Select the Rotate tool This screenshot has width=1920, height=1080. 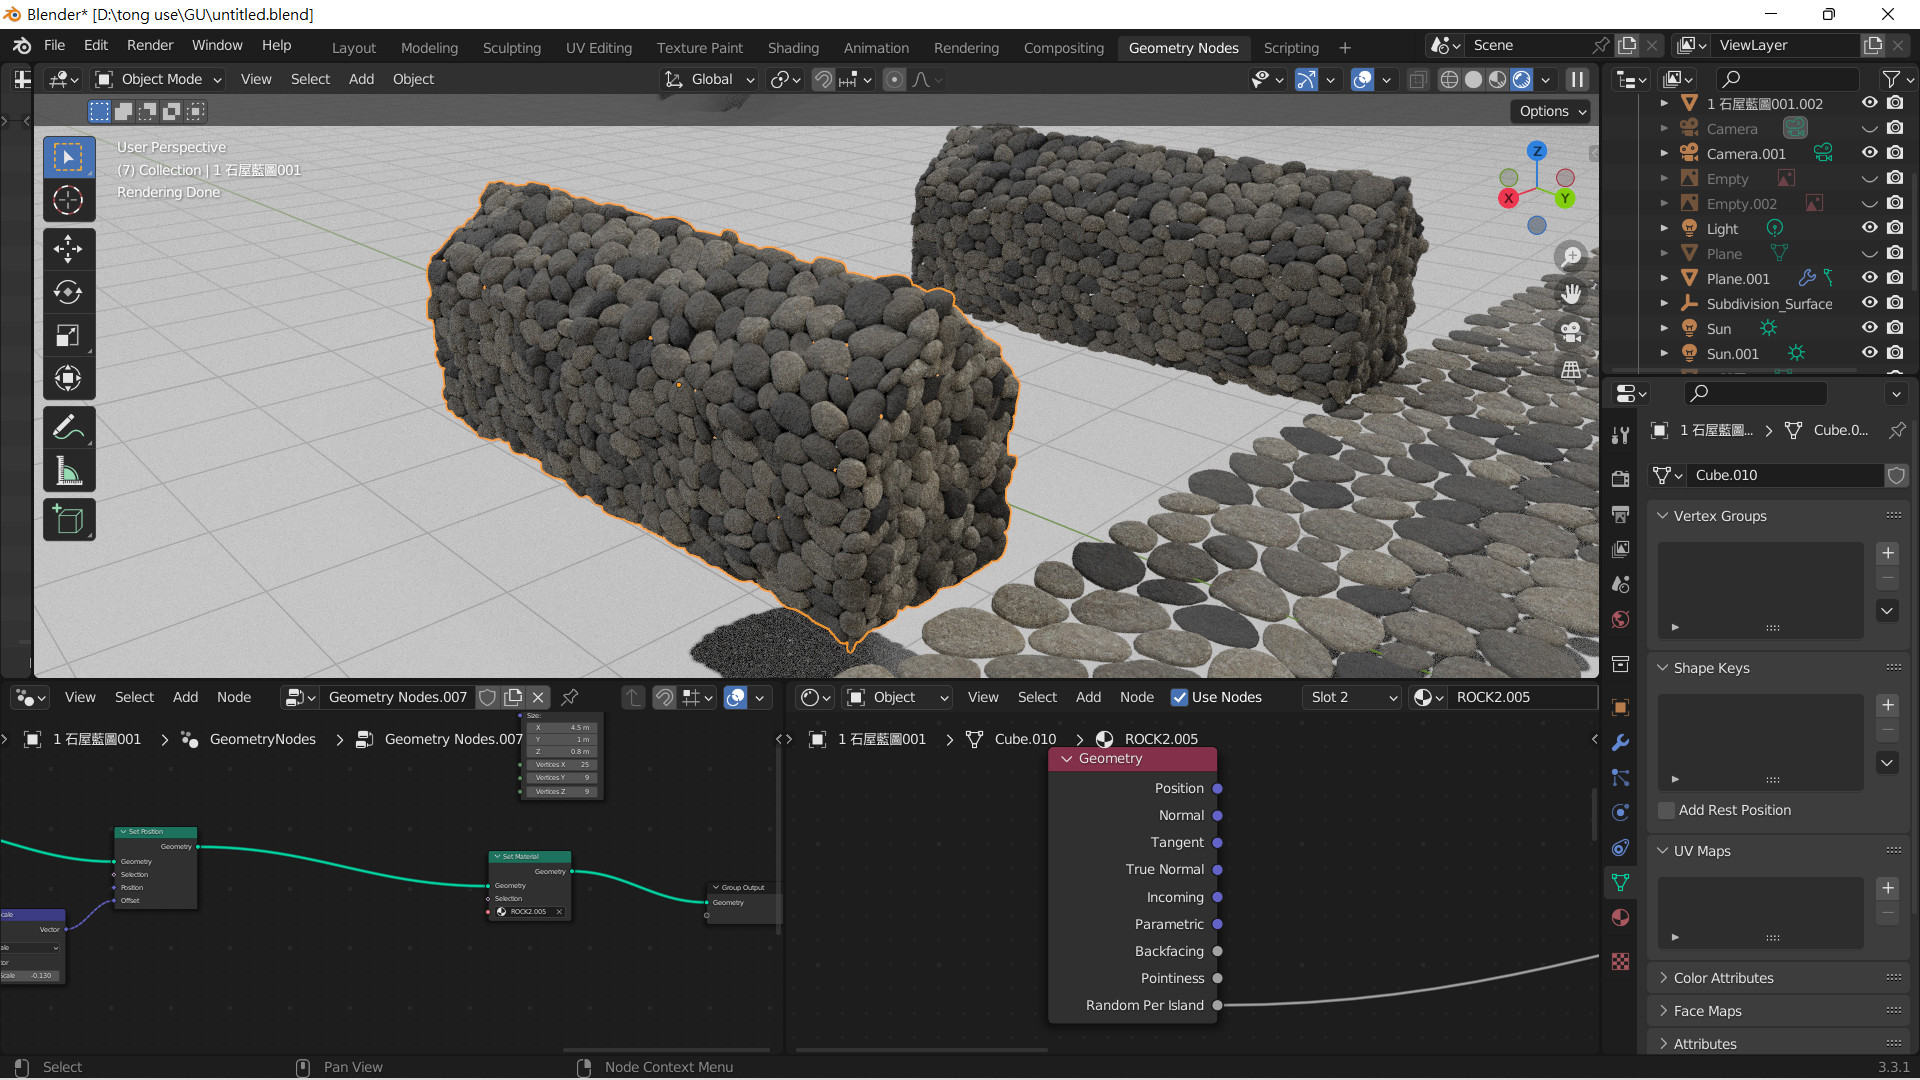pos(68,292)
